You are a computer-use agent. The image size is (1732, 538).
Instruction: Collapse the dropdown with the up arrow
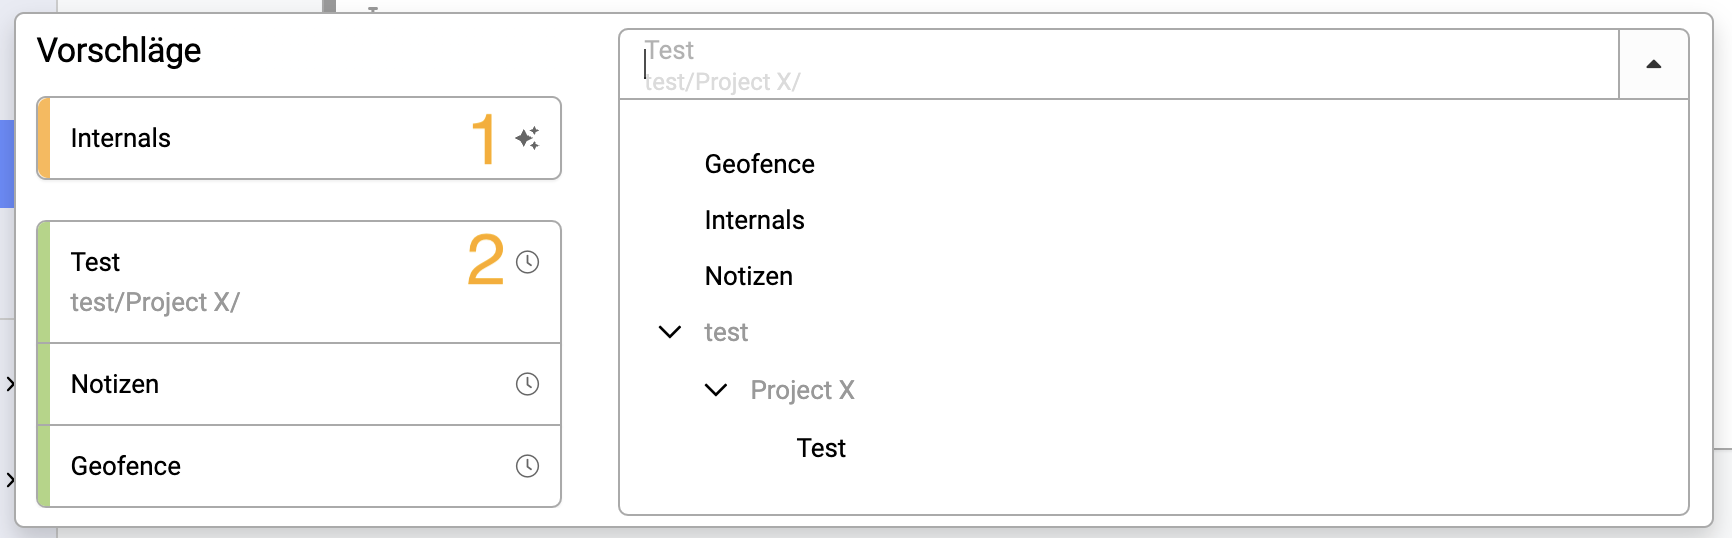(x=1653, y=64)
